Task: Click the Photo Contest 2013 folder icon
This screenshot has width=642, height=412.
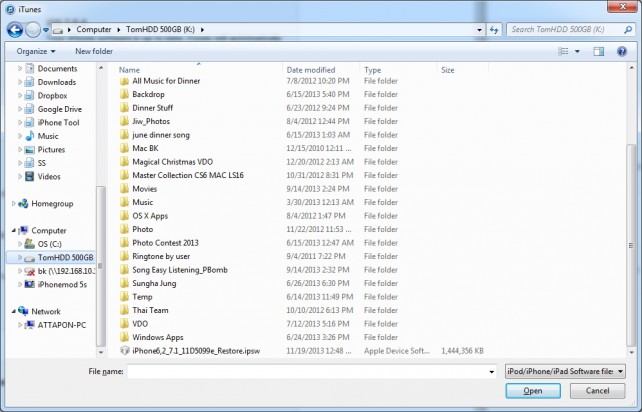Action: coord(124,243)
